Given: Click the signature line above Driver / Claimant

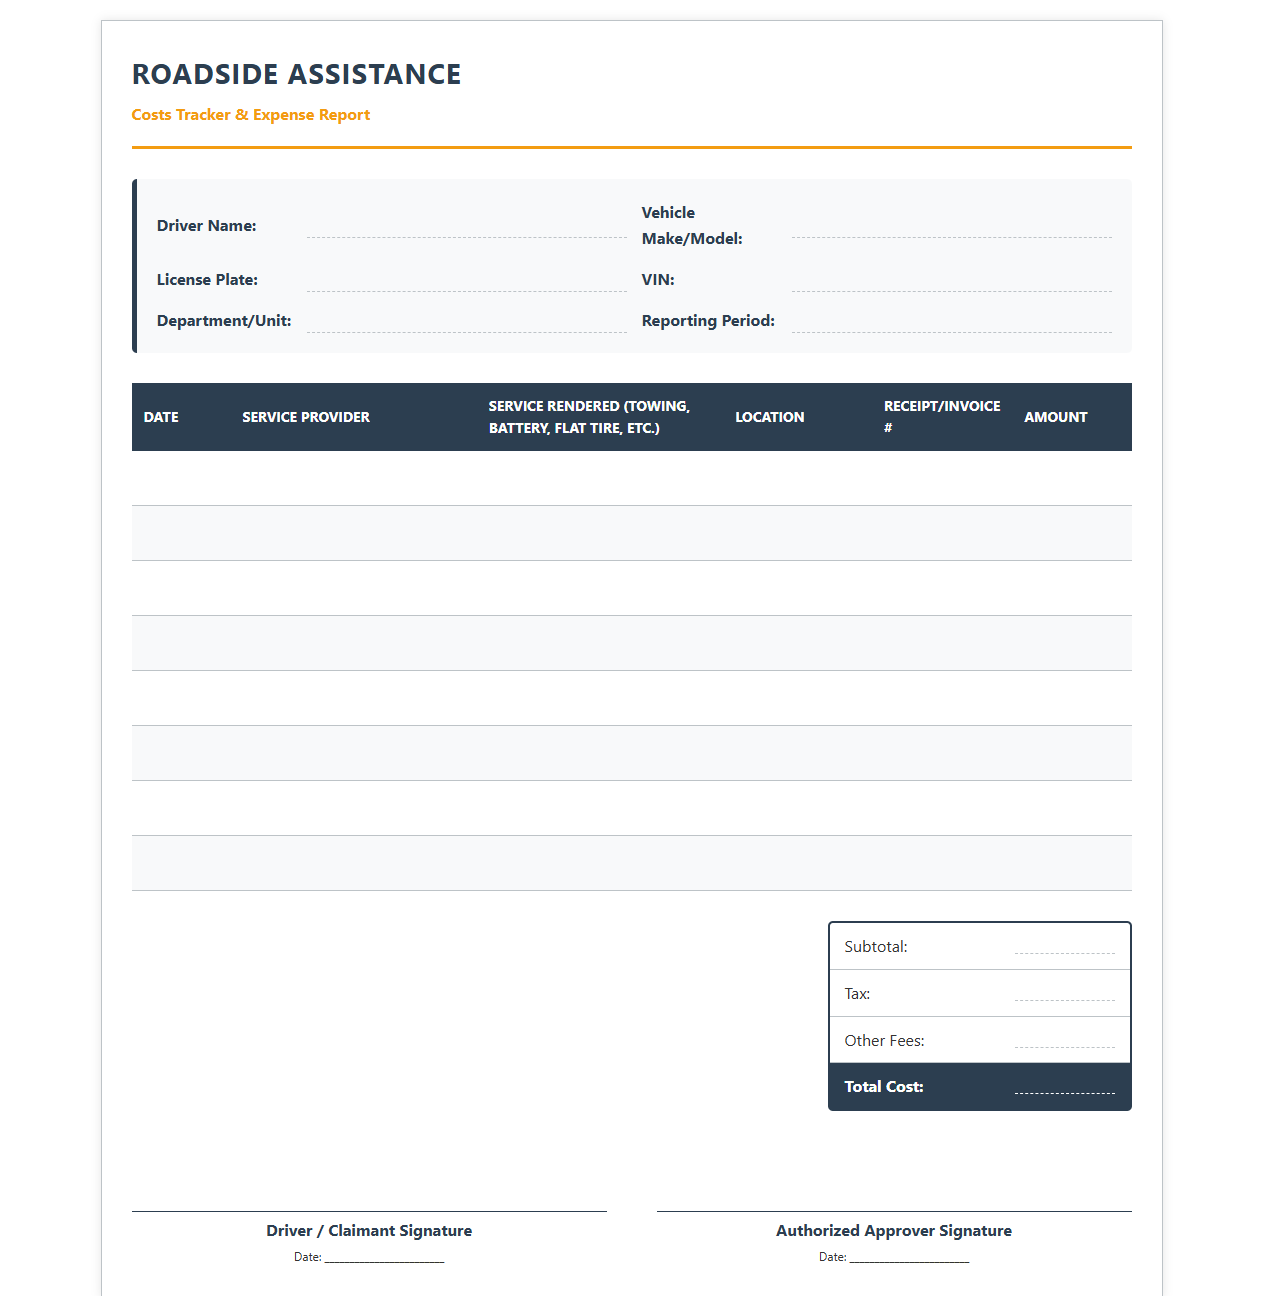Looking at the screenshot, I should [x=369, y=1211].
